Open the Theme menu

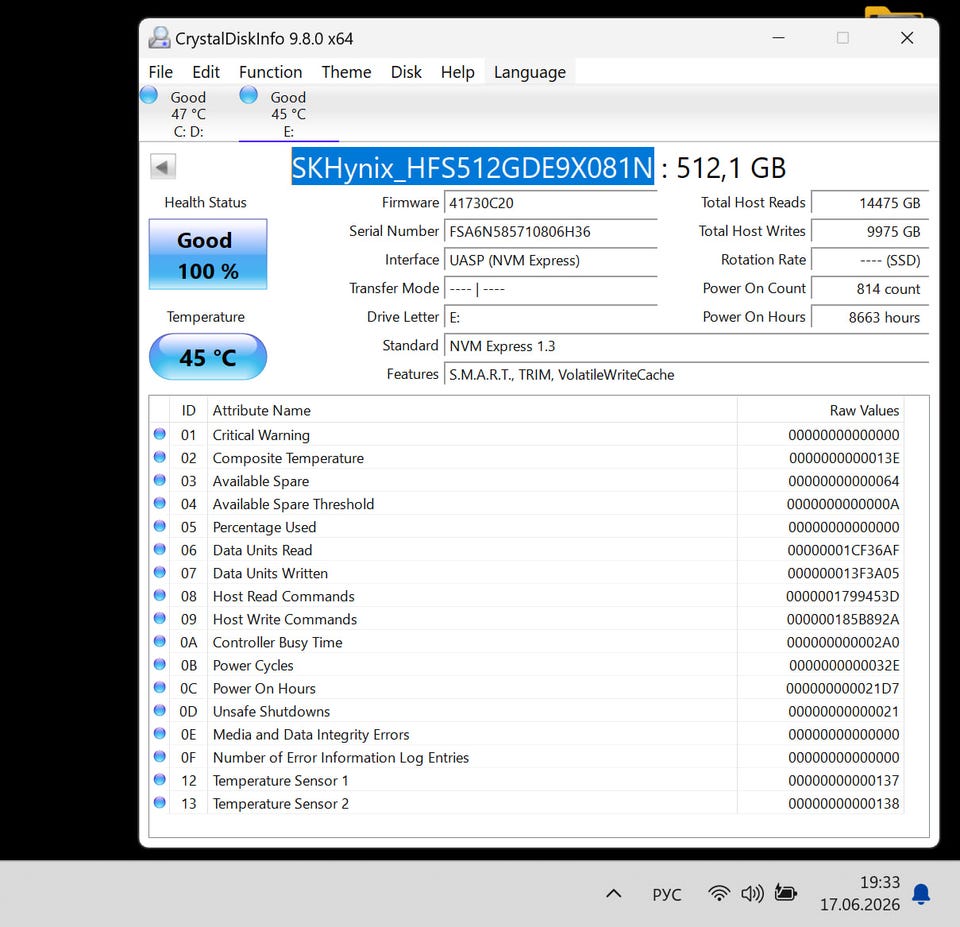347,72
